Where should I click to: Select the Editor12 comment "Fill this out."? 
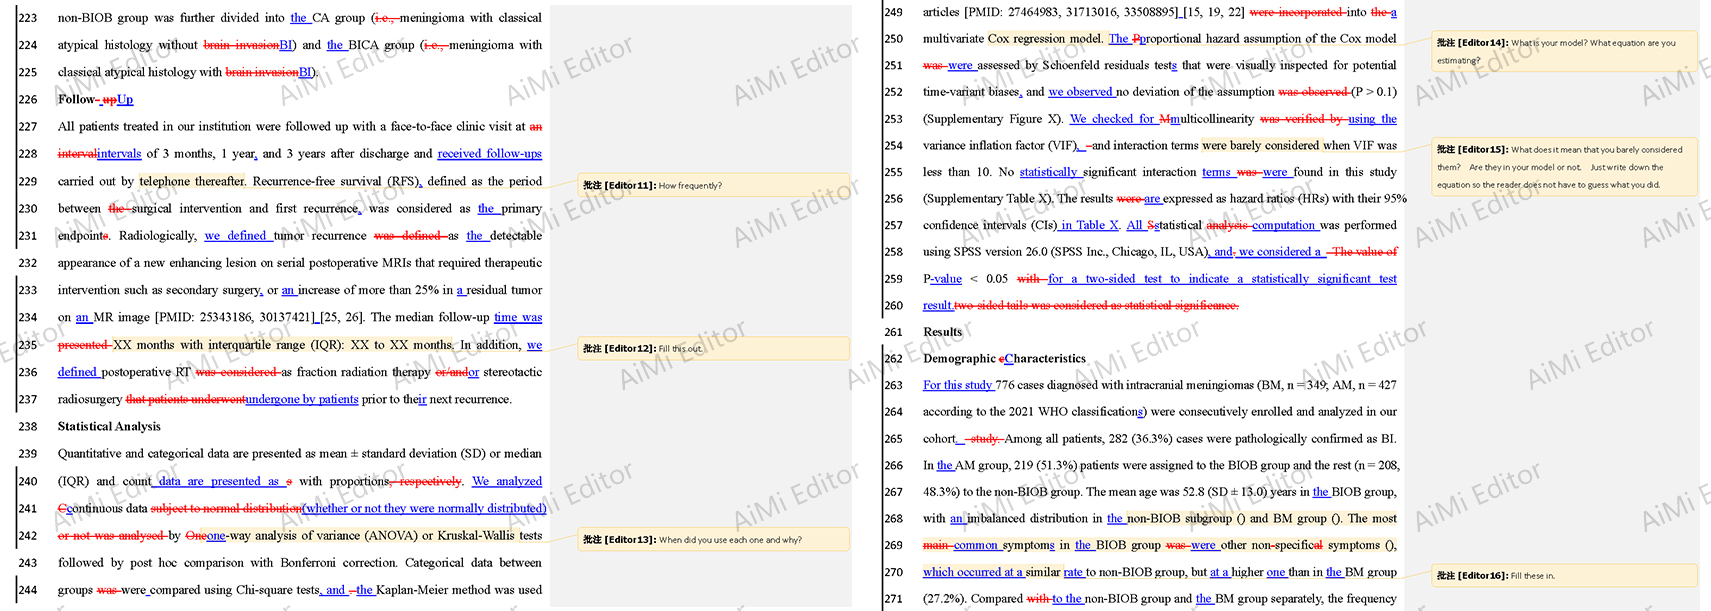coord(713,348)
